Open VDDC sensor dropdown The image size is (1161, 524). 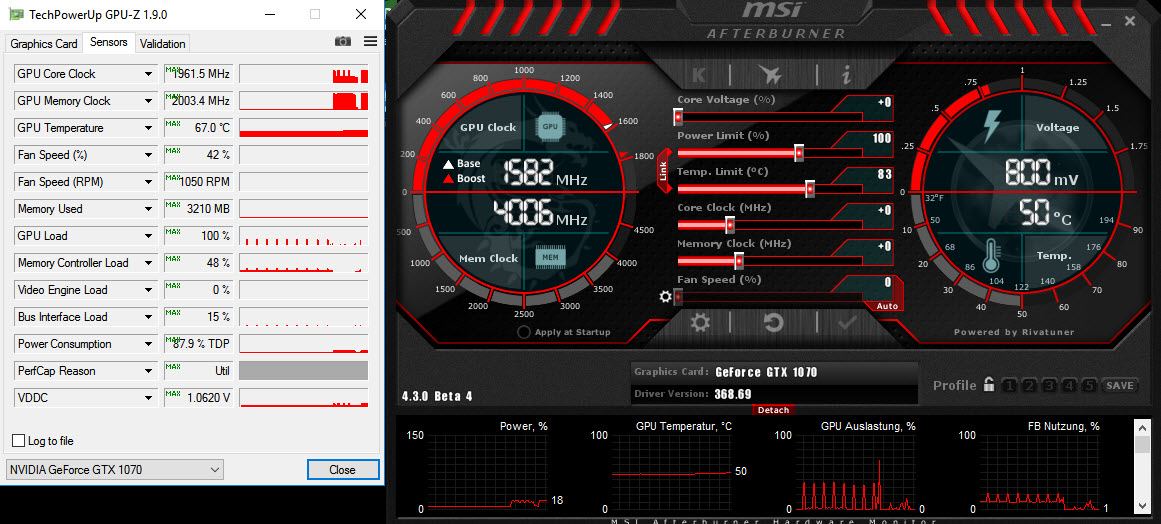pyautogui.click(x=148, y=398)
